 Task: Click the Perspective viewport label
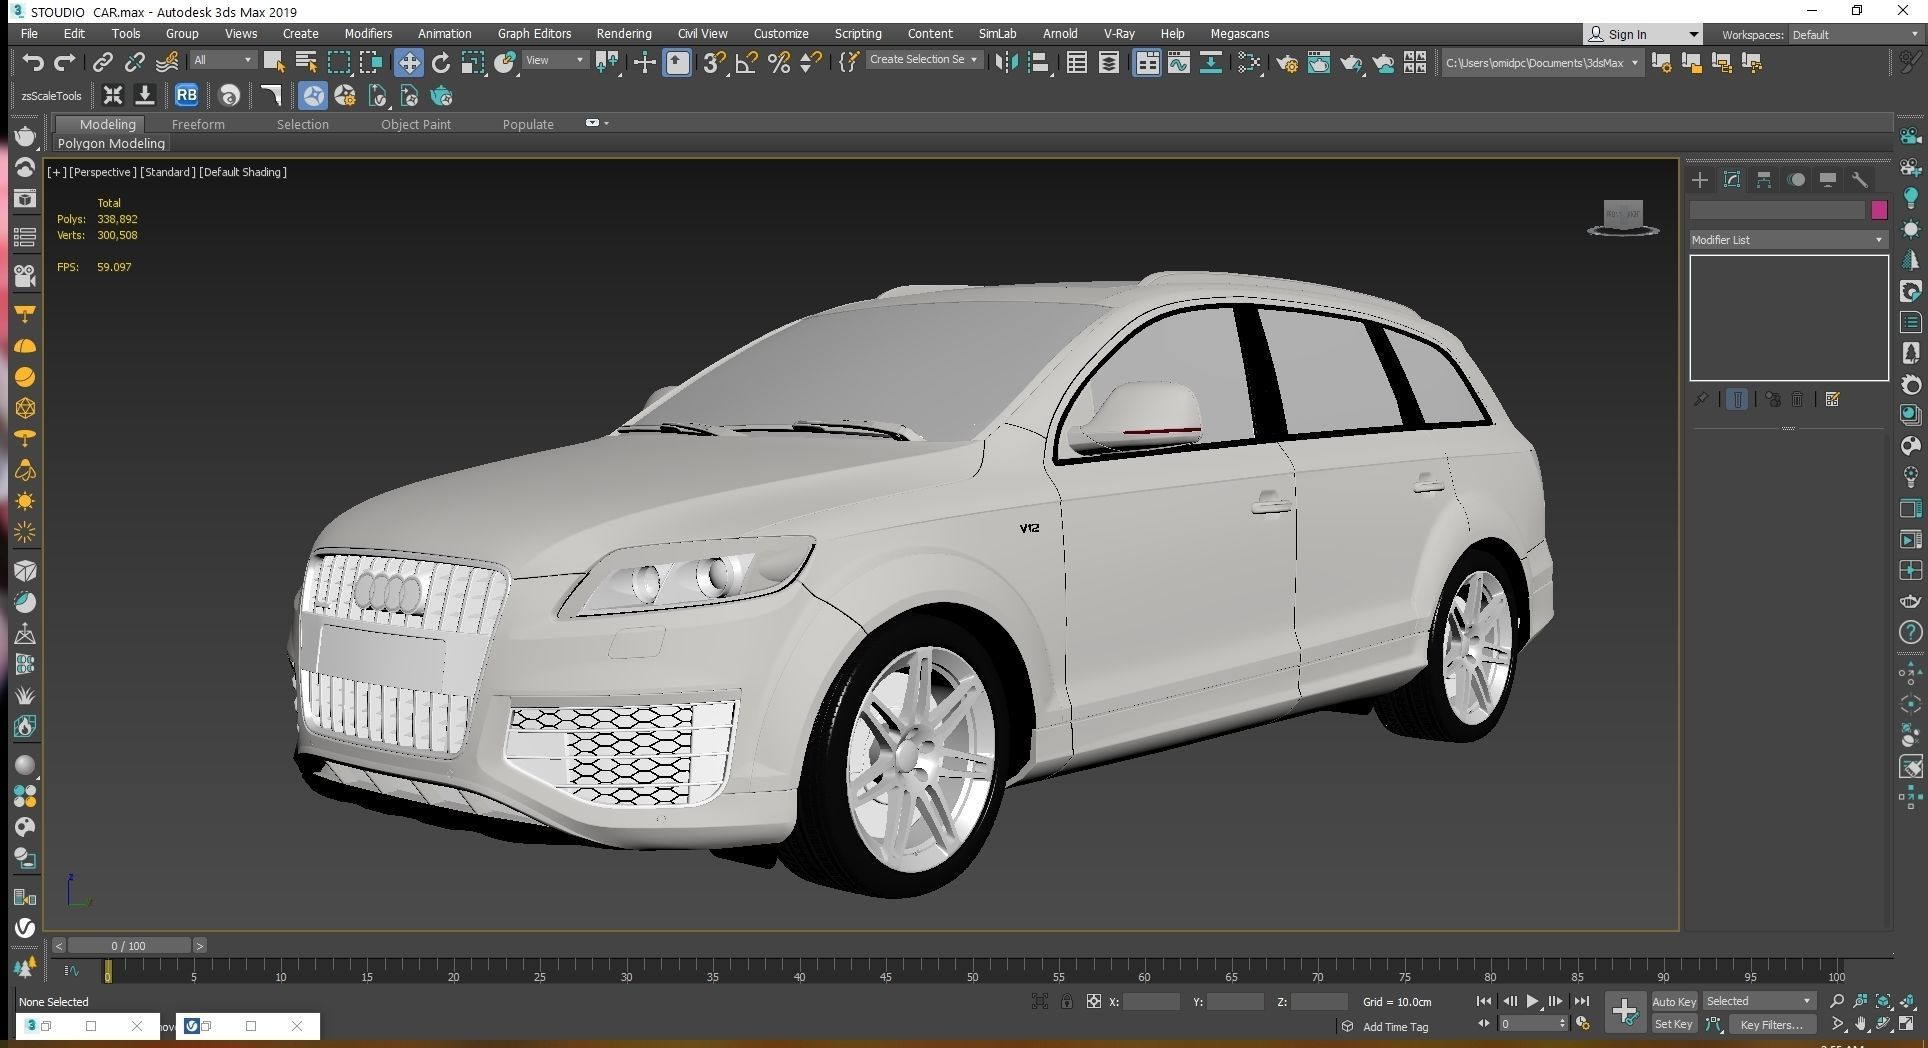click(103, 172)
